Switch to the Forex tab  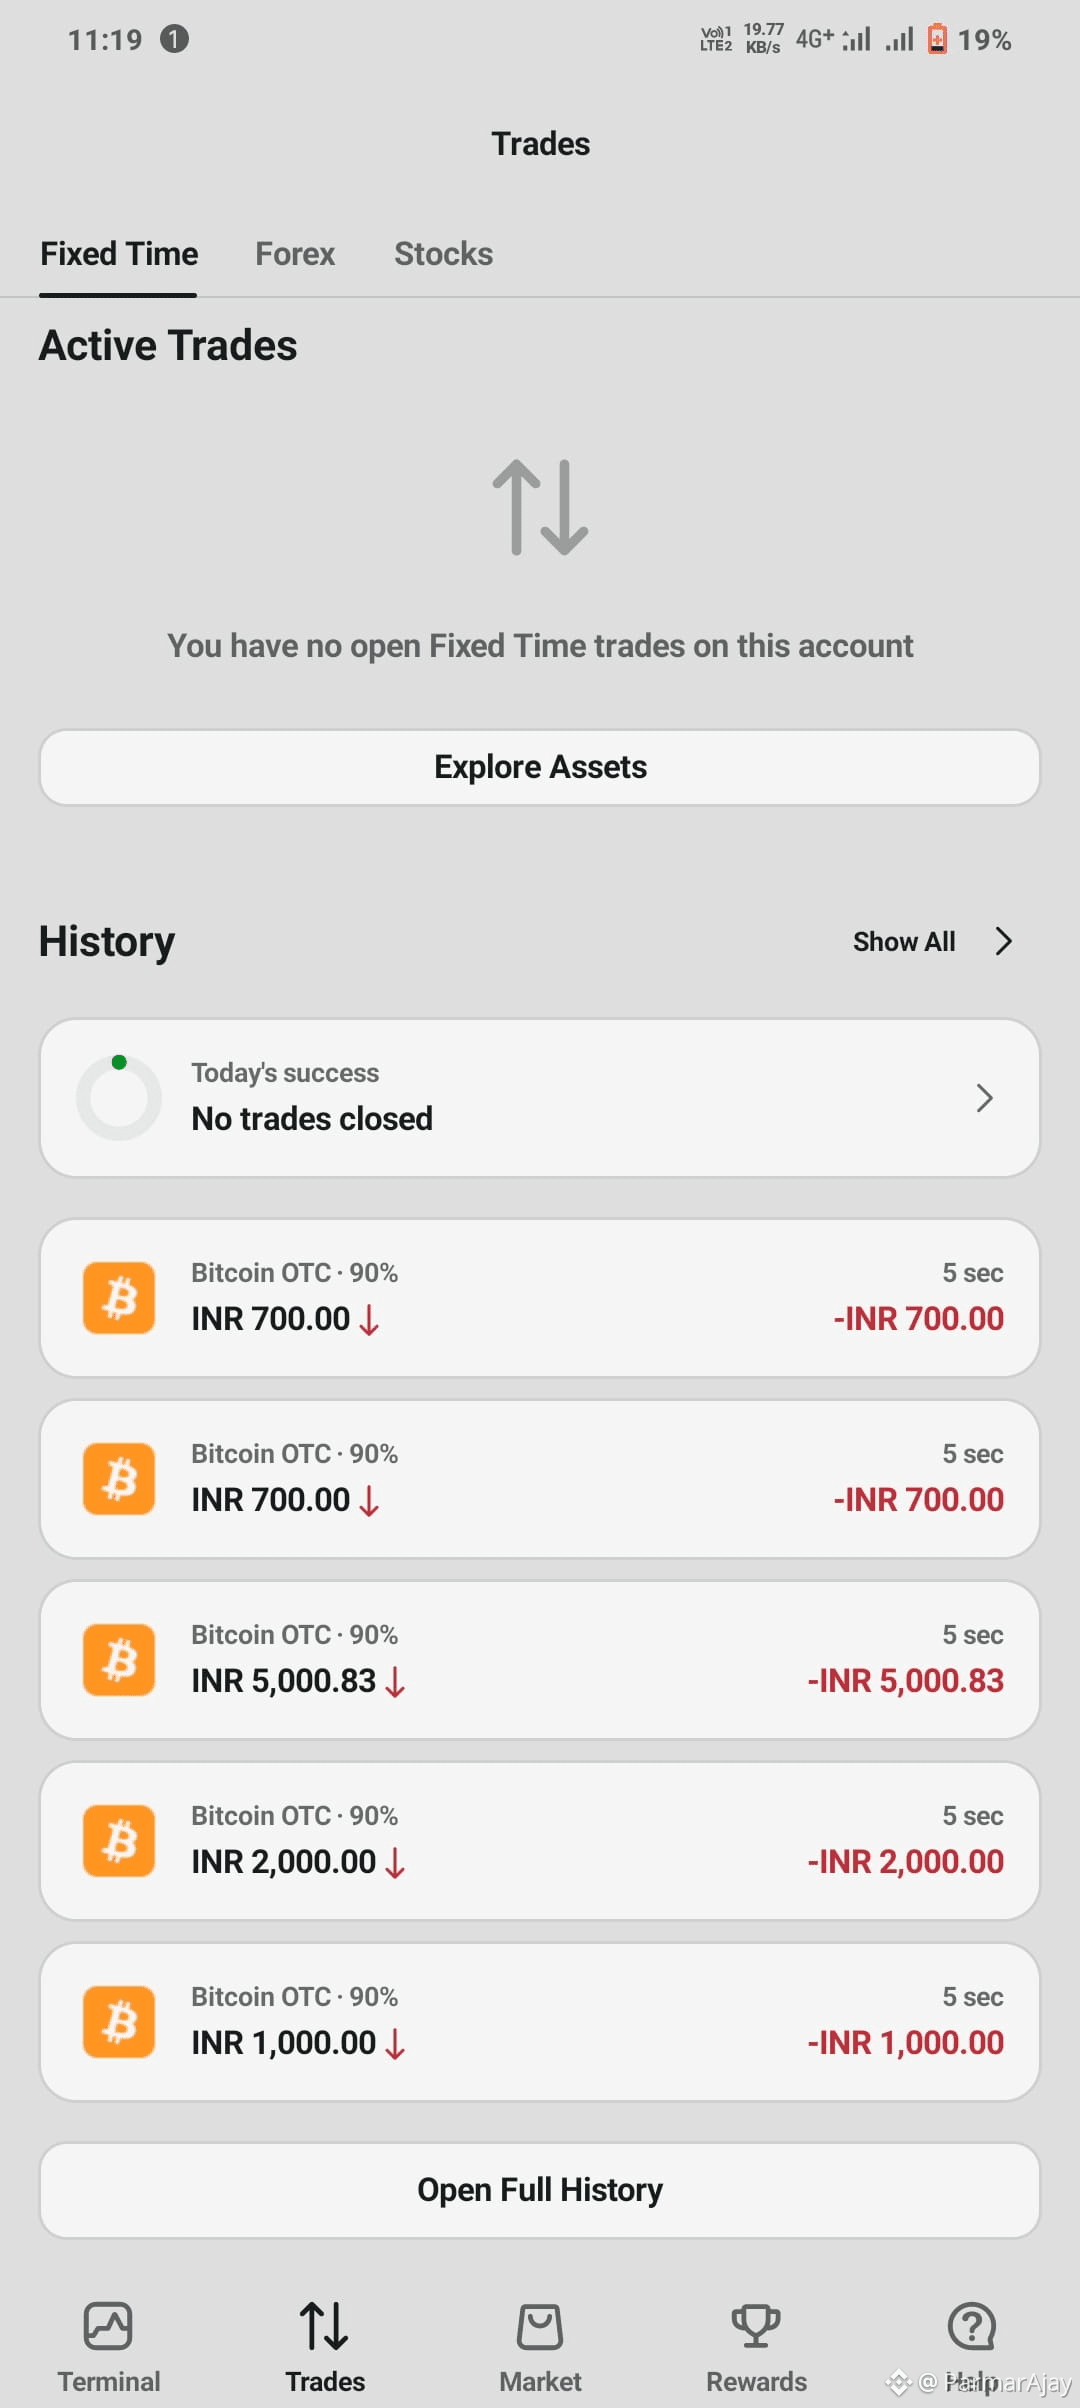tap(295, 254)
